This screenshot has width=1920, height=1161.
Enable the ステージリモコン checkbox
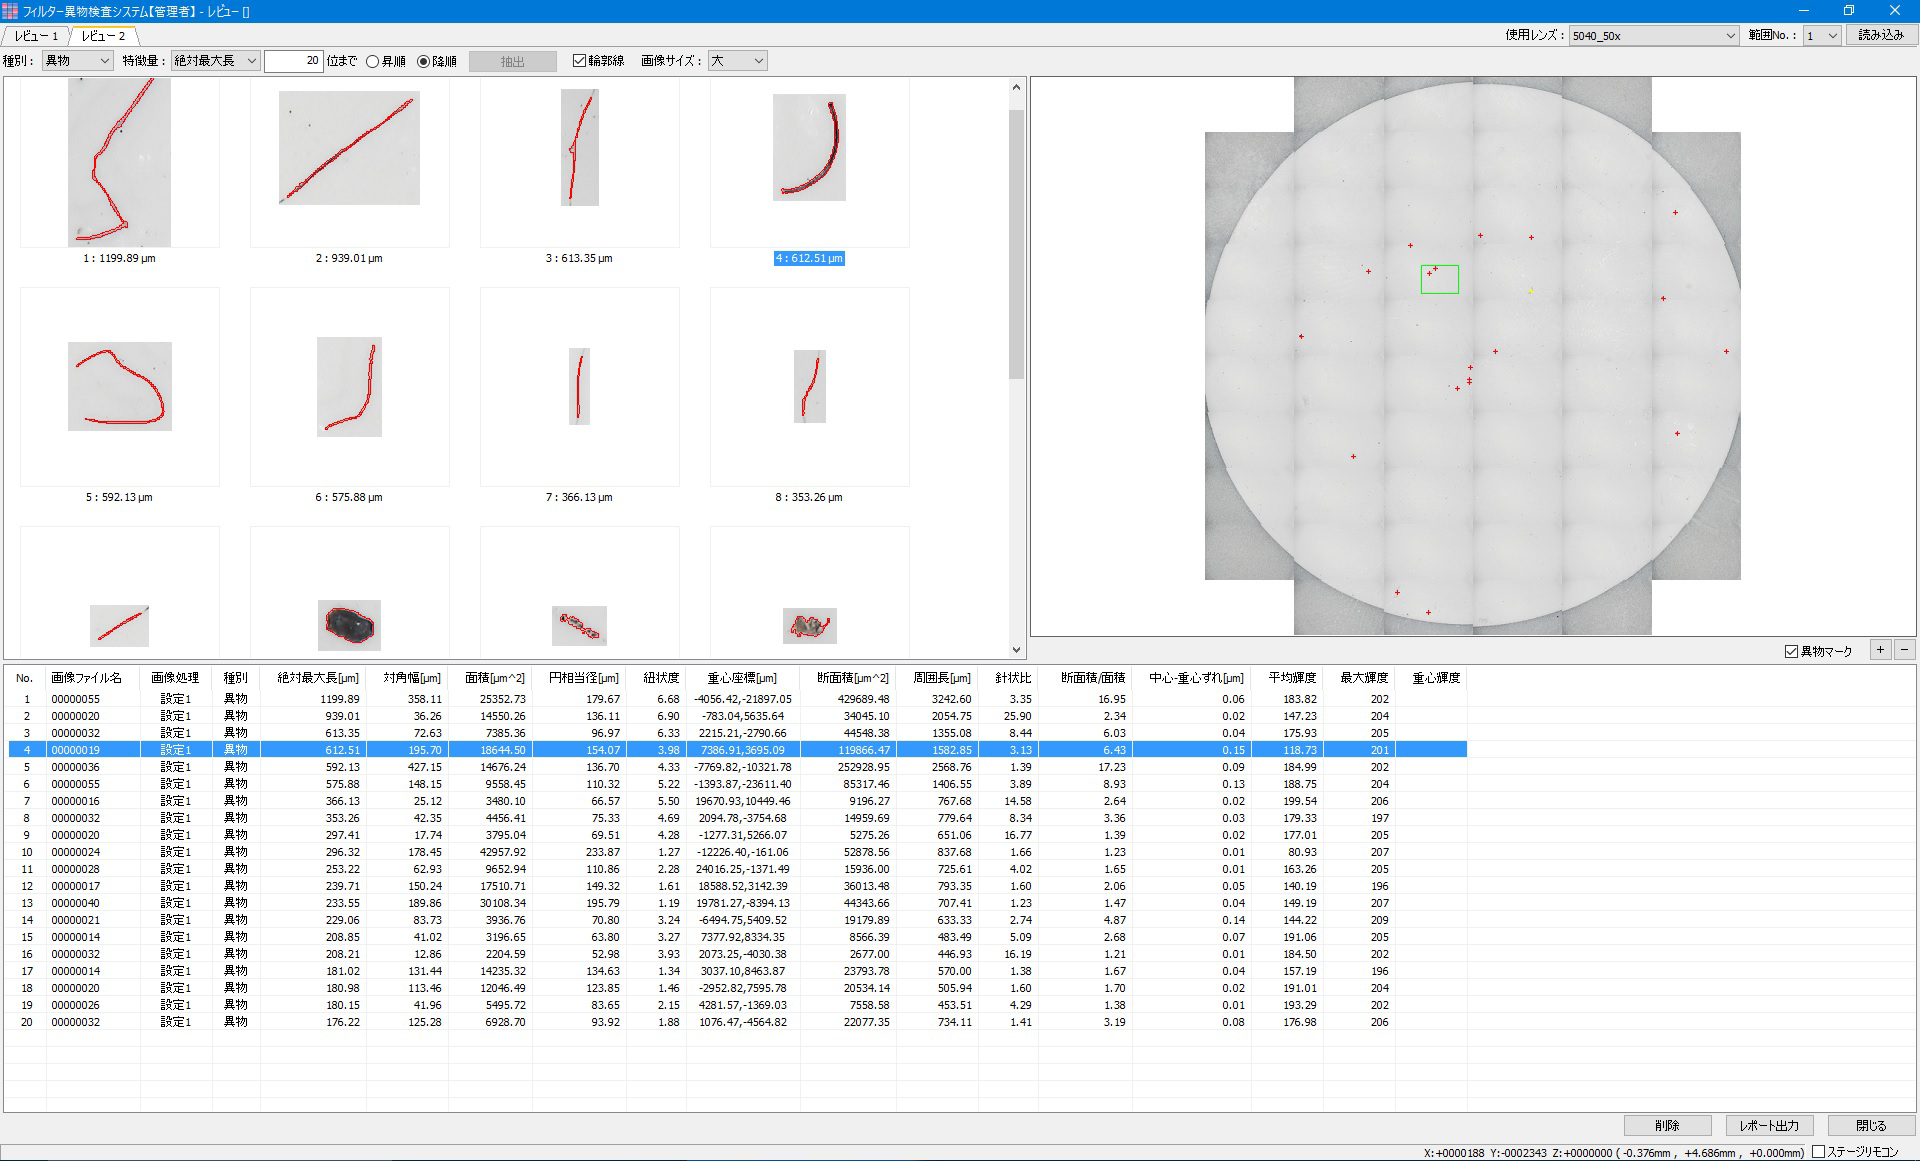[1819, 1152]
